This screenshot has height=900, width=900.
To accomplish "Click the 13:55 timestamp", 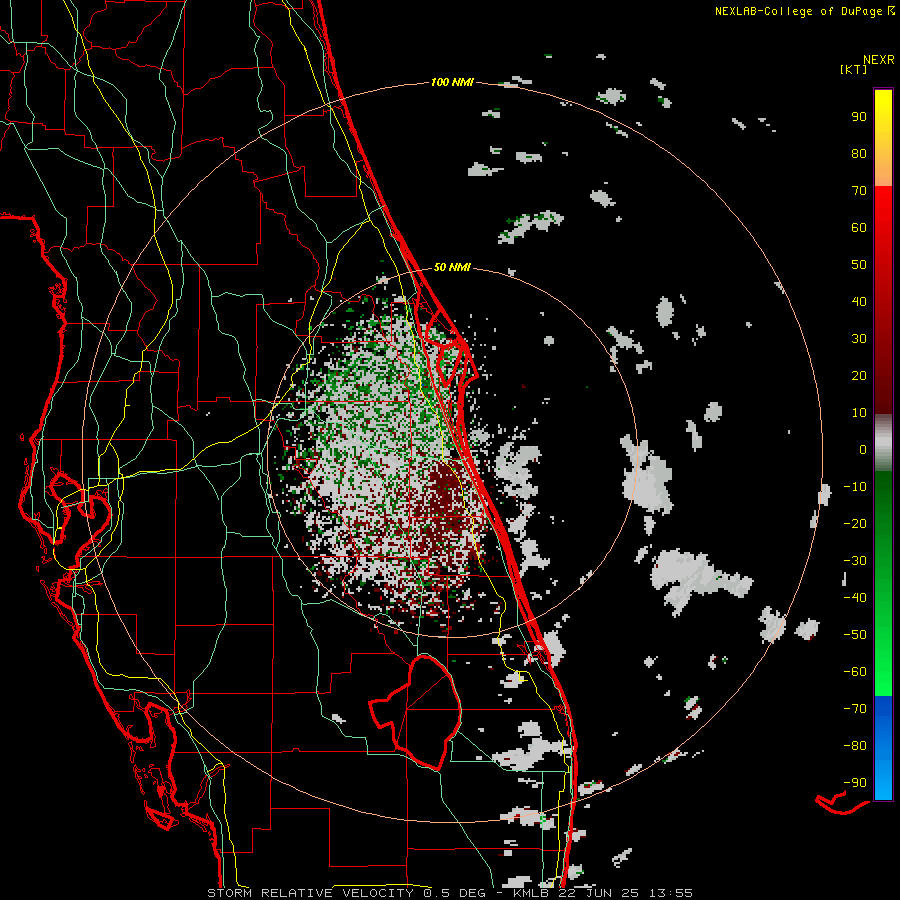I will pyautogui.click(x=670, y=893).
